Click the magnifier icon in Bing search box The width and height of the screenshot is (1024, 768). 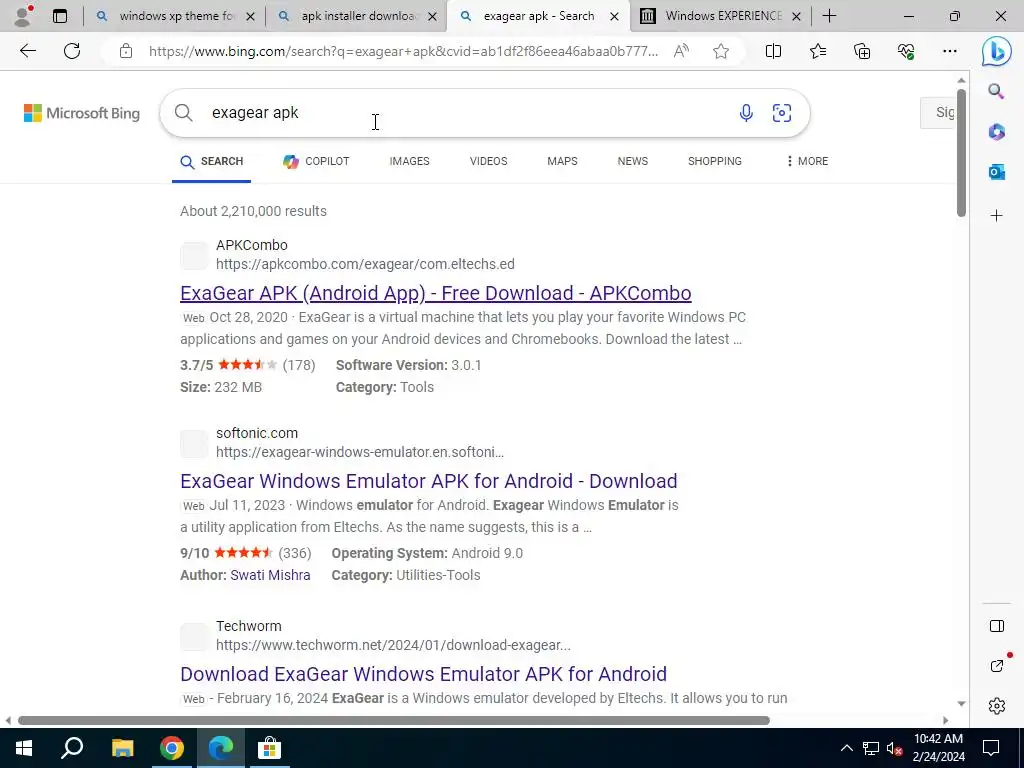pyautogui.click(x=184, y=113)
